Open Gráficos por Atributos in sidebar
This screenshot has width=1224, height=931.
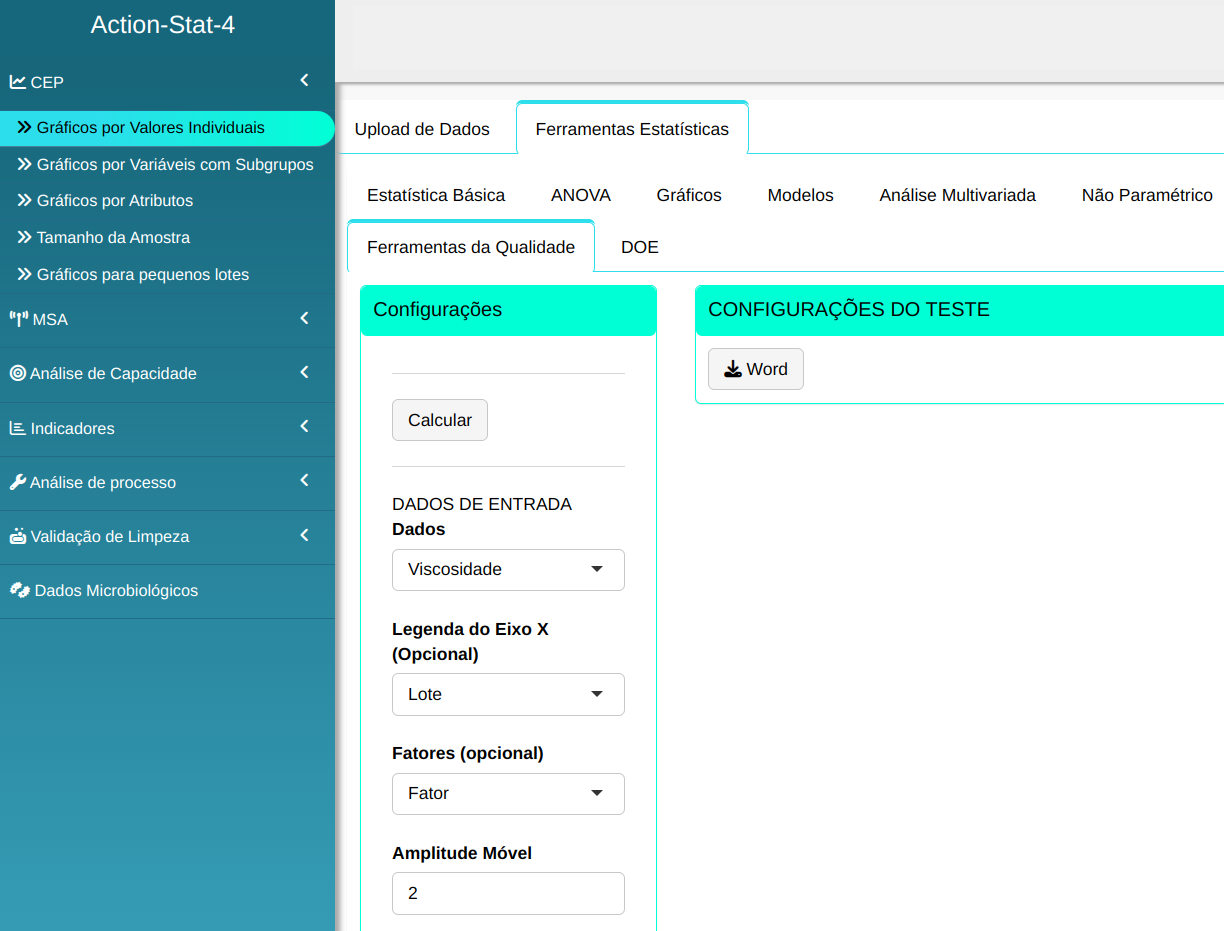(114, 201)
